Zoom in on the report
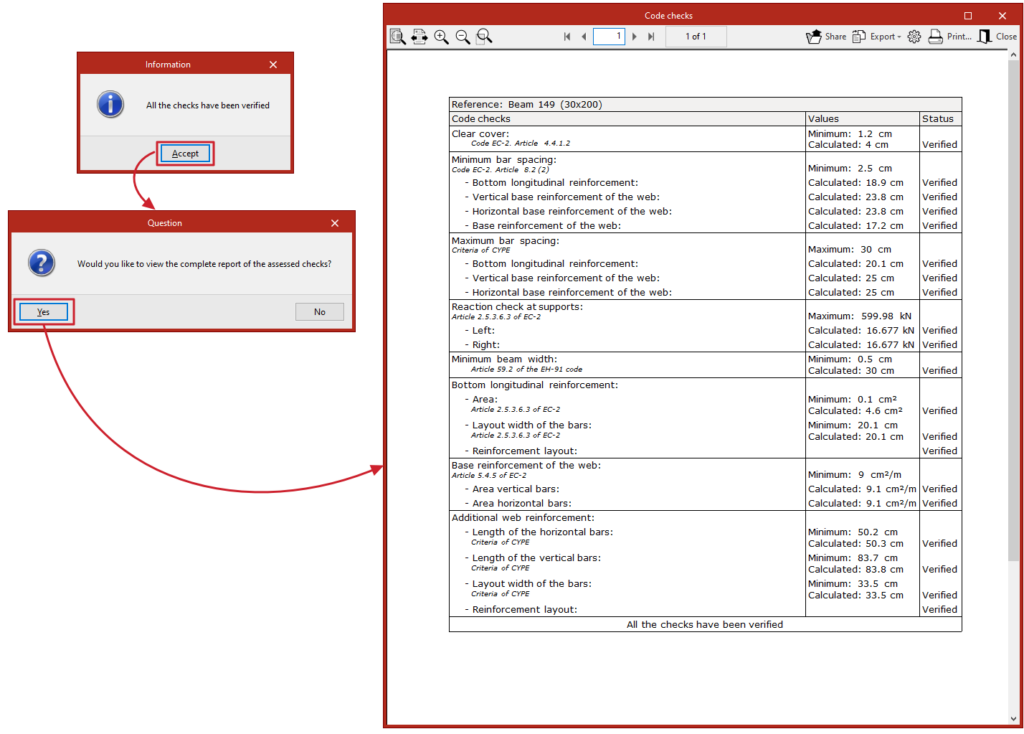The image size is (1024, 734). (x=441, y=37)
